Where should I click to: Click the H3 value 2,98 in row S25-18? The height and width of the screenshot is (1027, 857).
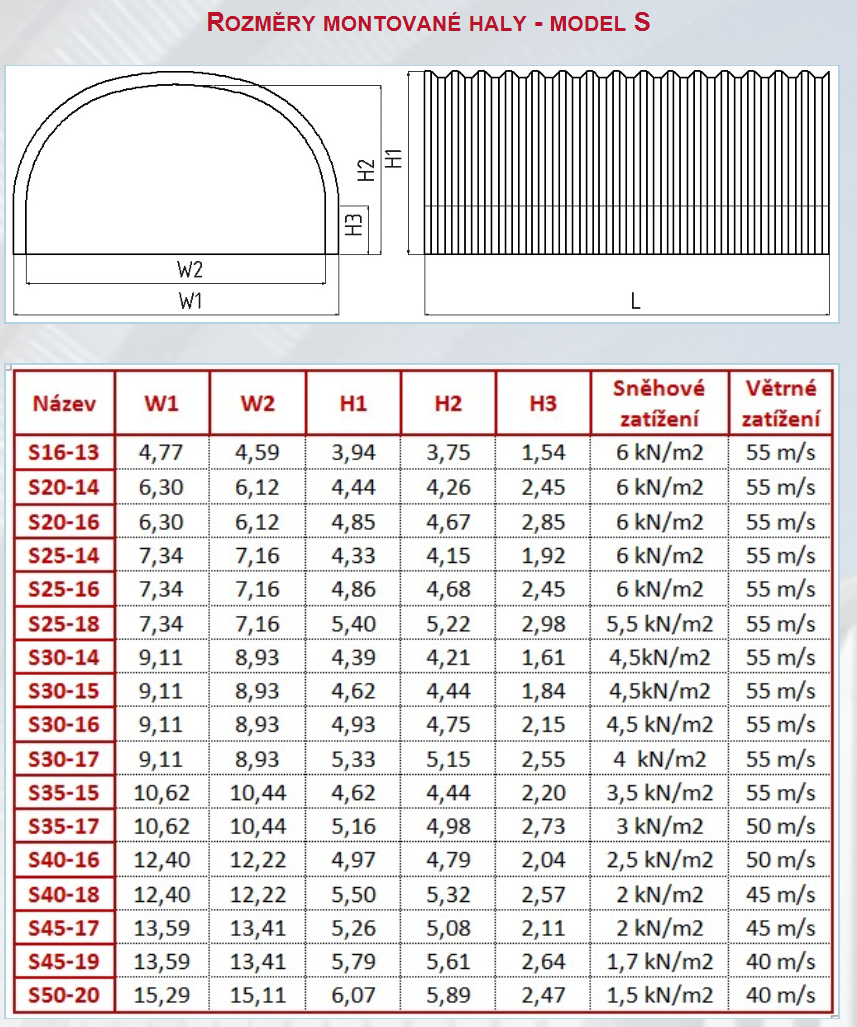[543, 624]
